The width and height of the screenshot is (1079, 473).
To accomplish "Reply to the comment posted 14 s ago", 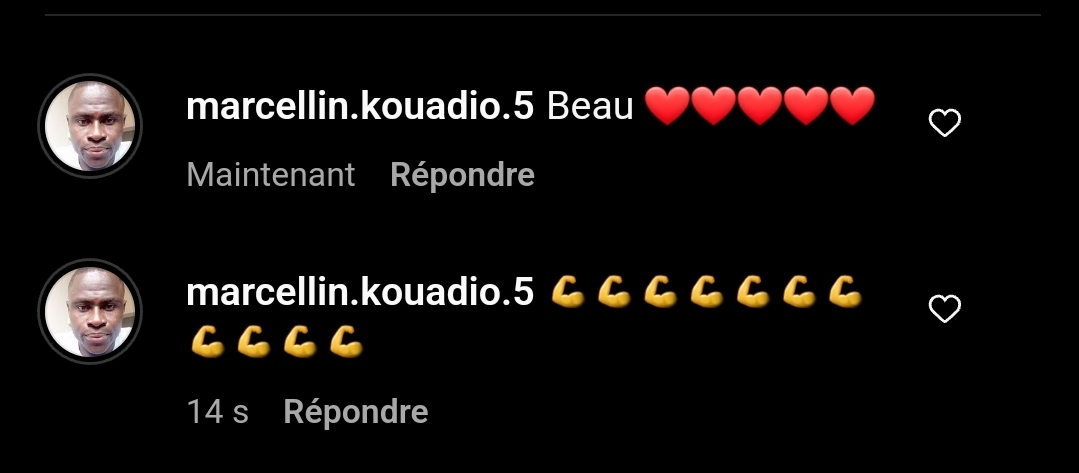I will [356, 412].
